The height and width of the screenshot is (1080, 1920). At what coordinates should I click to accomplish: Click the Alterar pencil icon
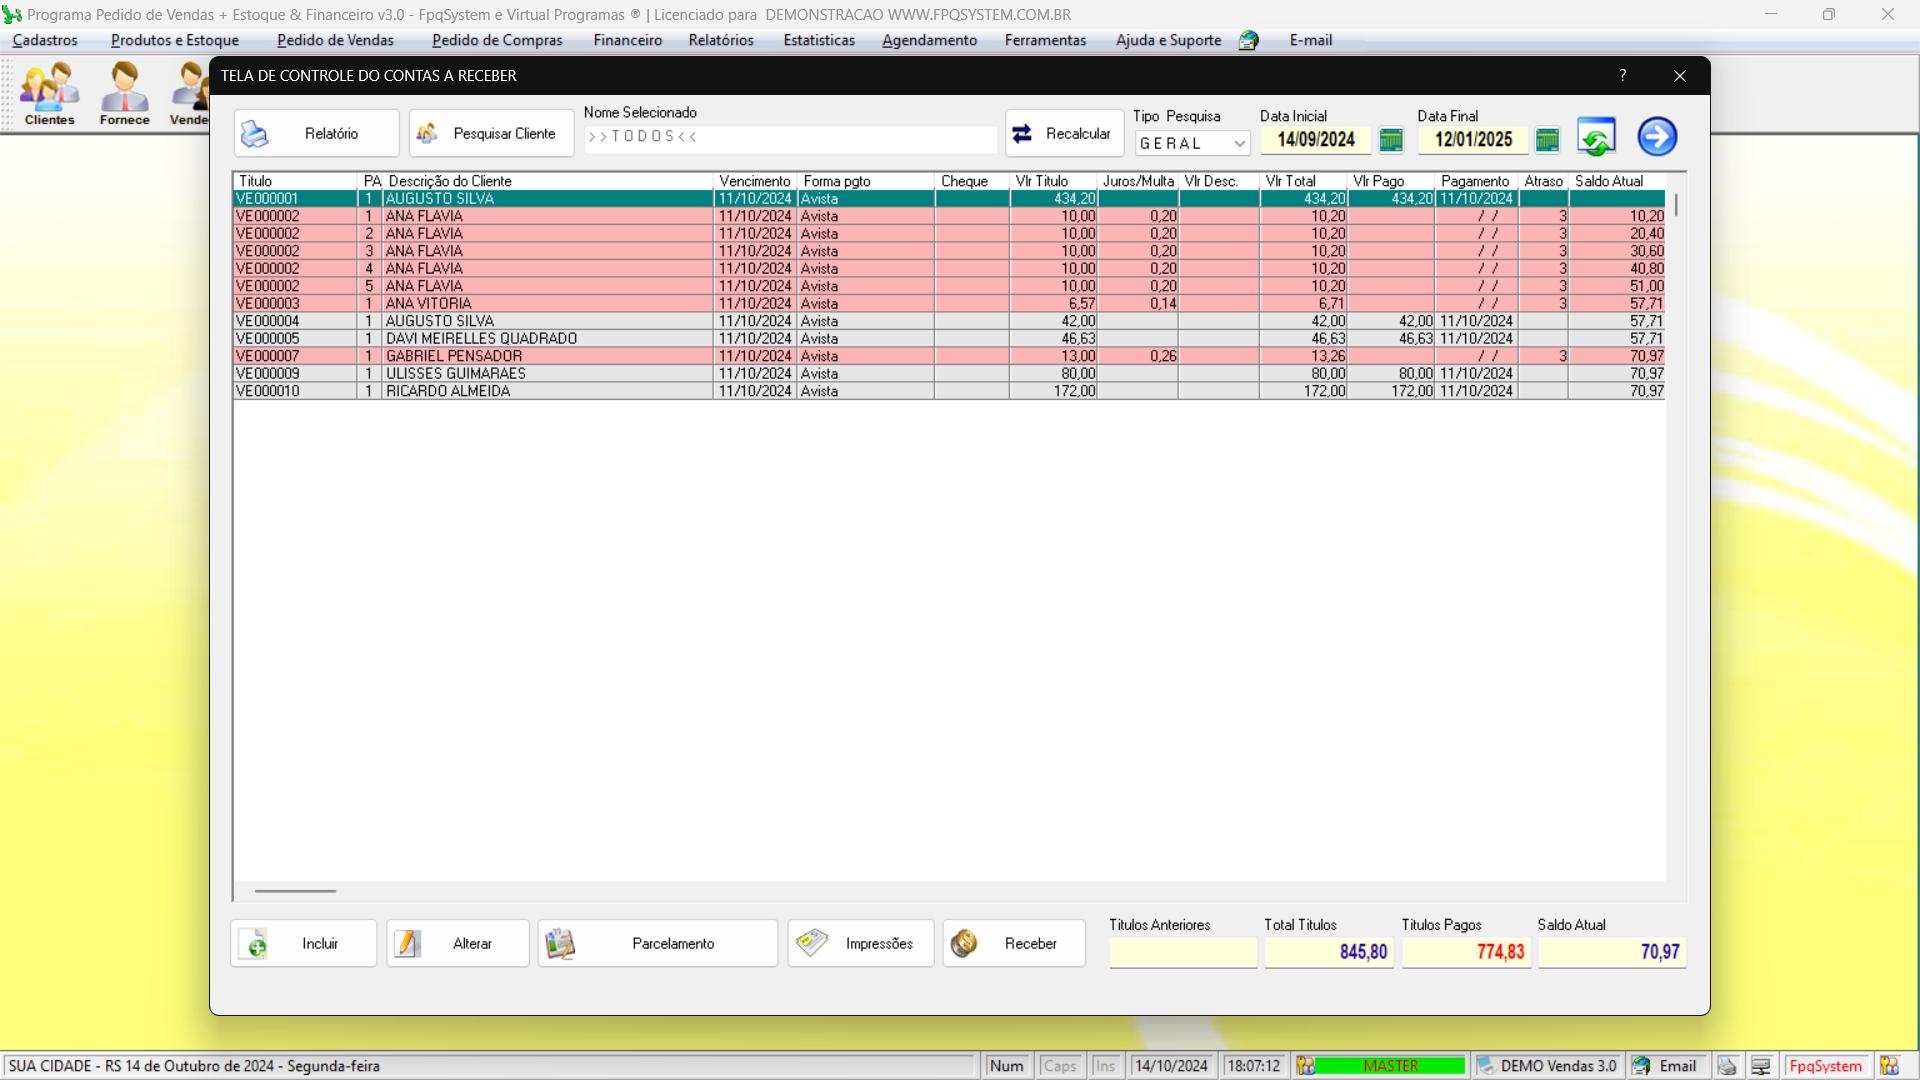tap(408, 944)
